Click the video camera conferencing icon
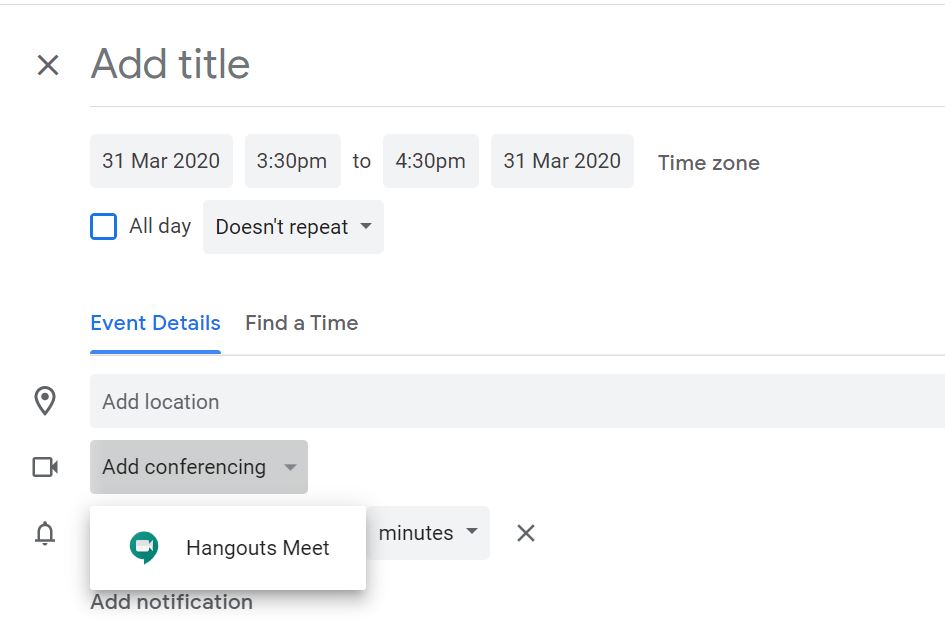 45,467
